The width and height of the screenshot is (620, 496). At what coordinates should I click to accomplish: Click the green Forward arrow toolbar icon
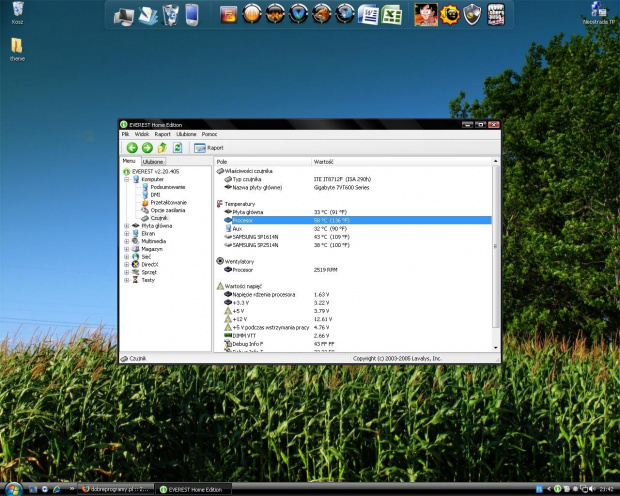coord(147,147)
